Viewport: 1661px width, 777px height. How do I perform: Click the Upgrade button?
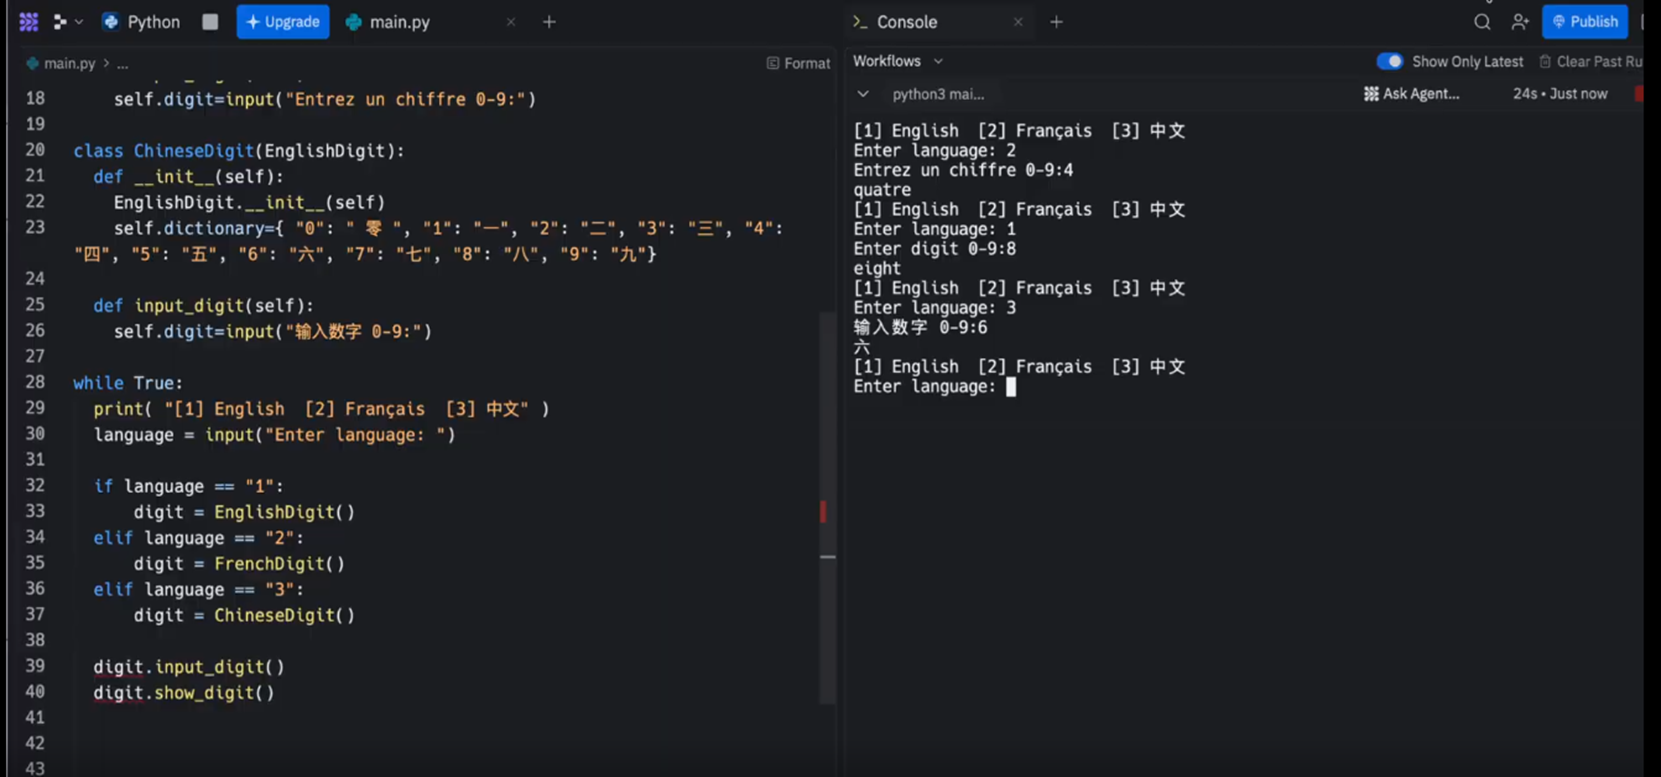(283, 22)
